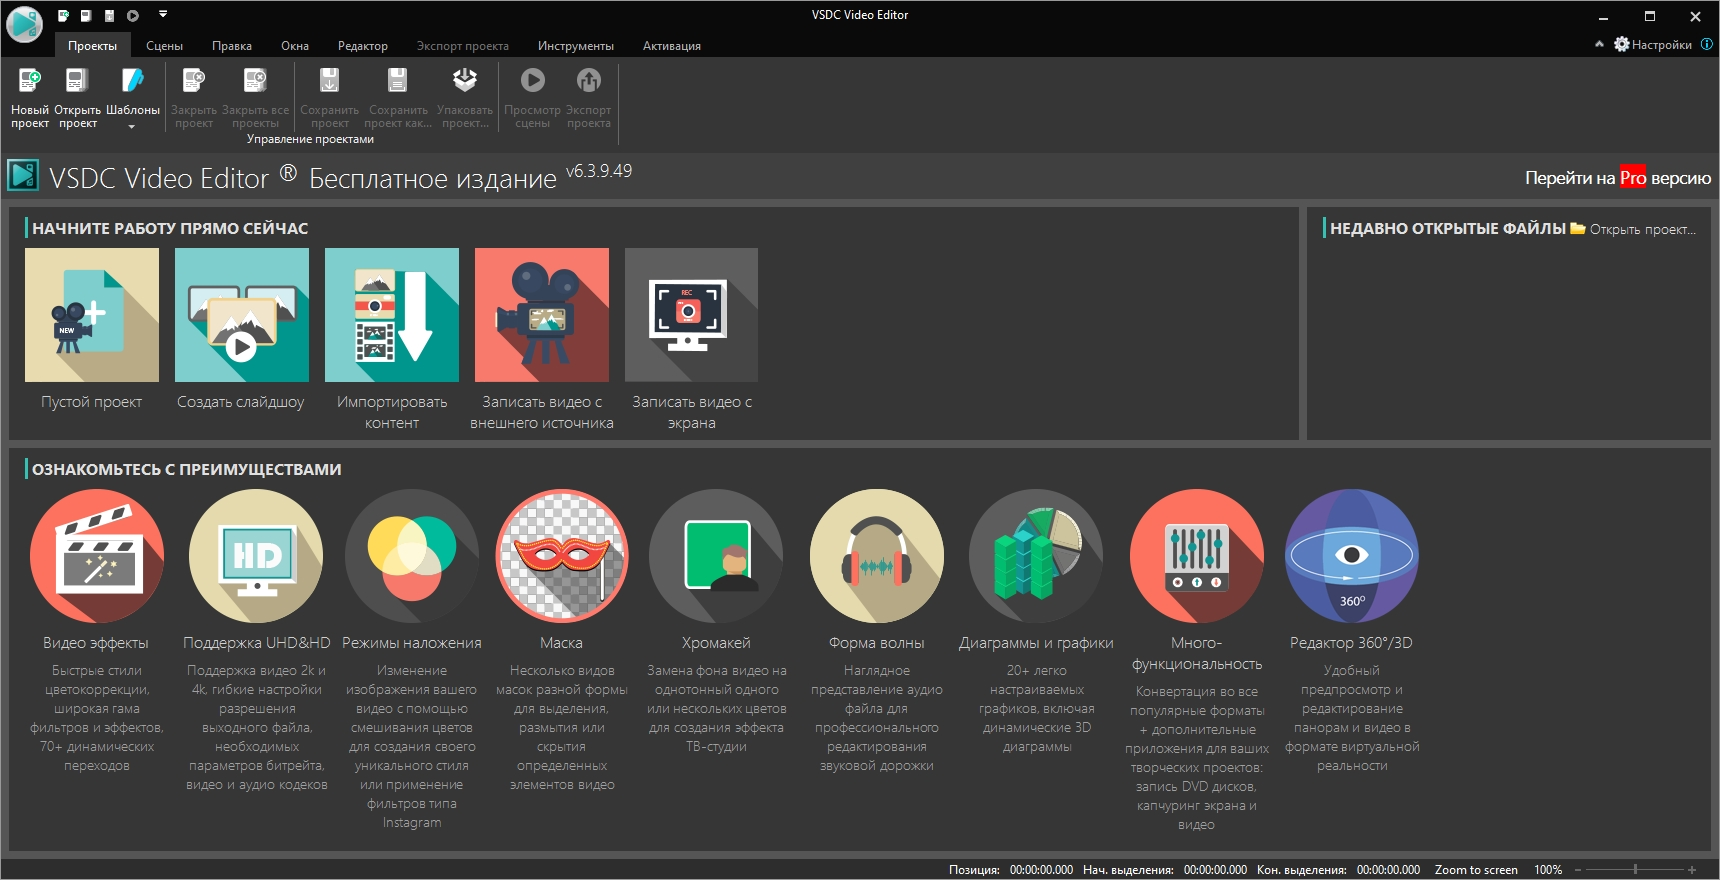Select the Записать видео с внешнего источника tile
Viewport: 1720px width, 880px height.
pyautogui.click(x=542, y=340)
